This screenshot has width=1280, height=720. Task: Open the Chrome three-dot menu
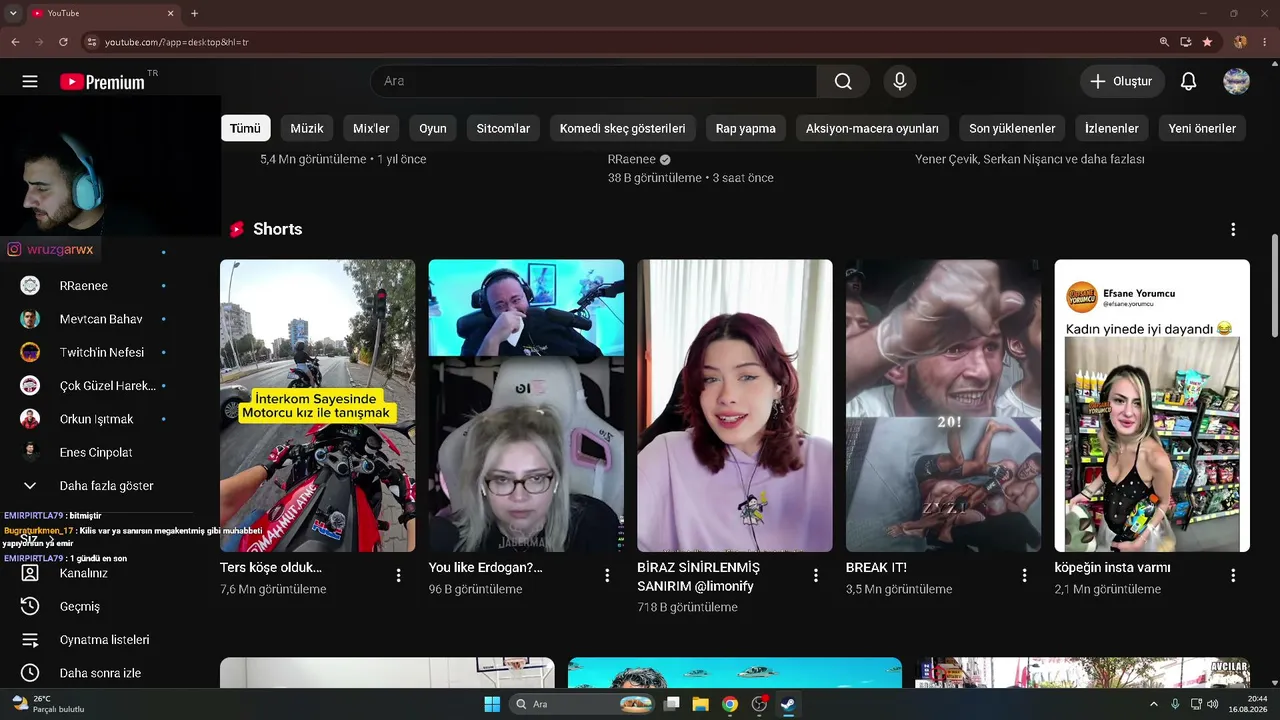tap(1265, 42)
